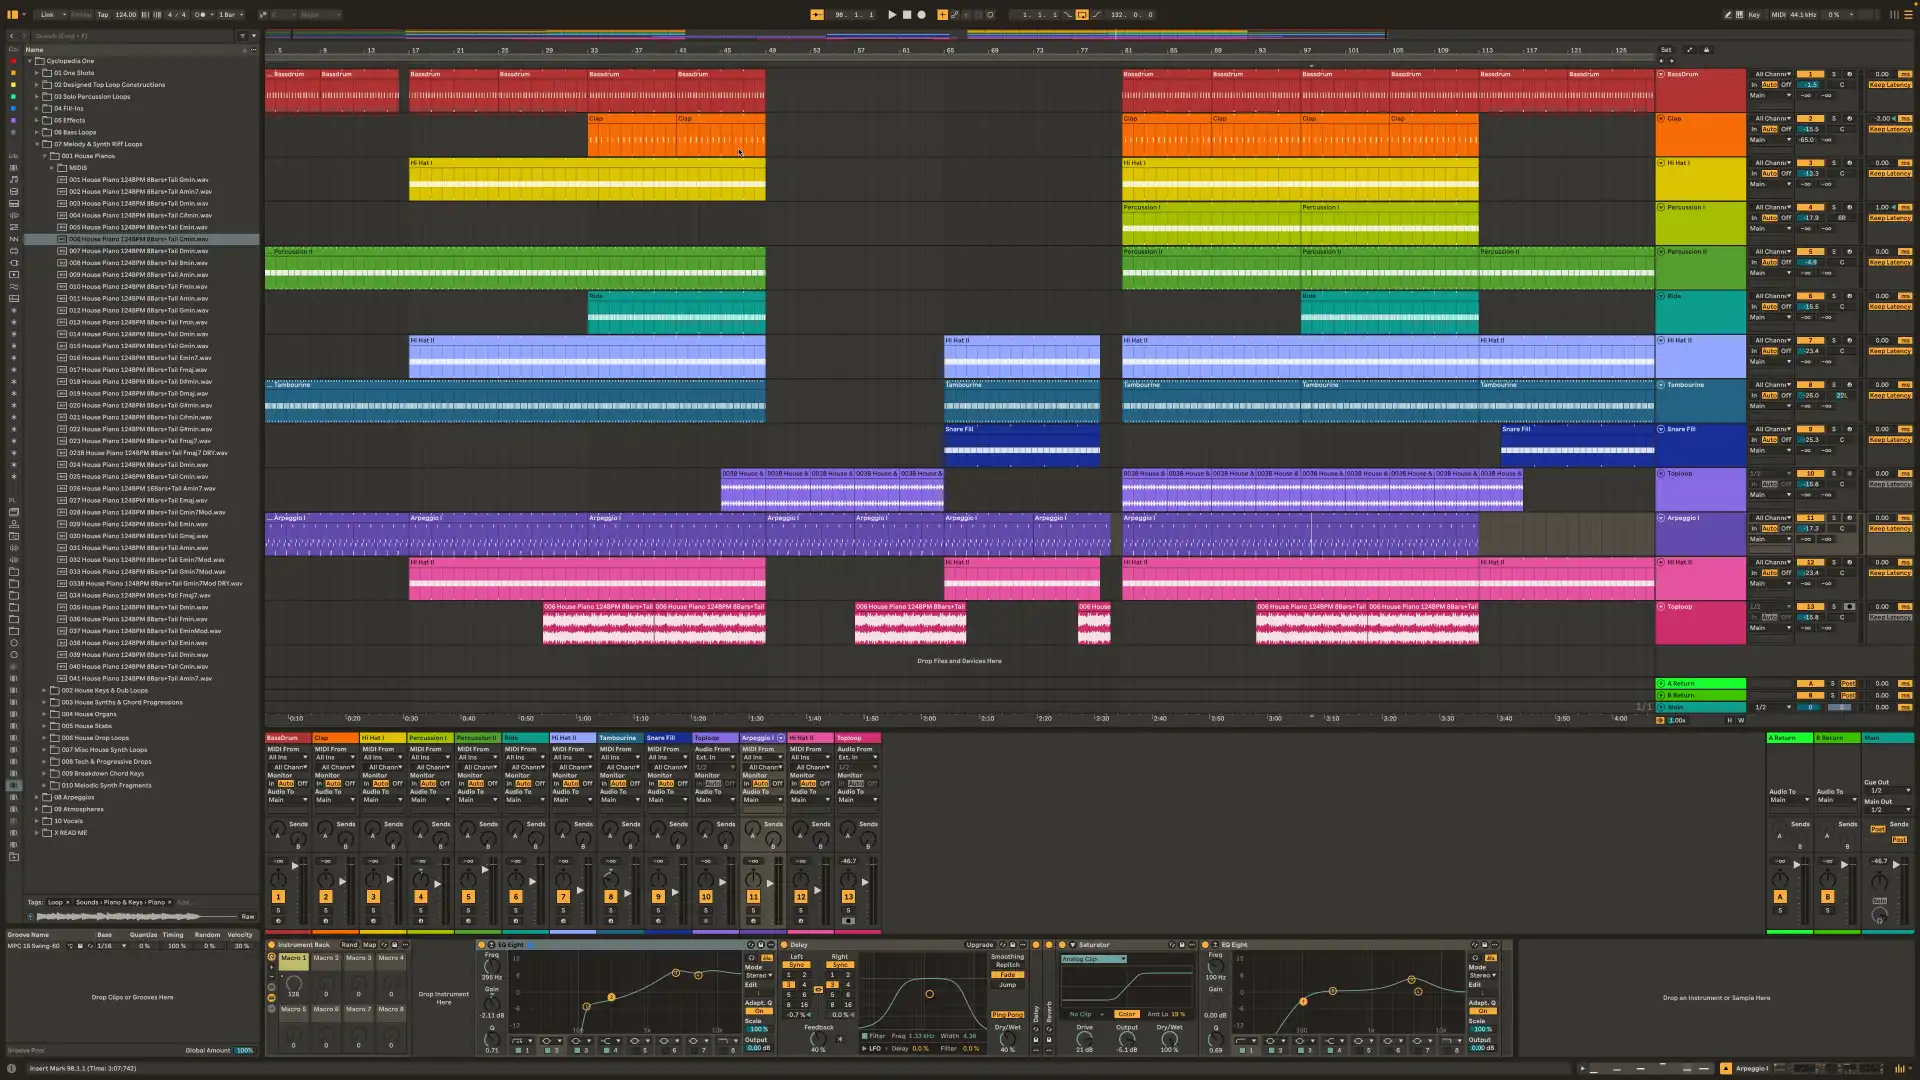Set BassDrum monitor to Off
1920x1080 pixels.
click(1786, 85)
